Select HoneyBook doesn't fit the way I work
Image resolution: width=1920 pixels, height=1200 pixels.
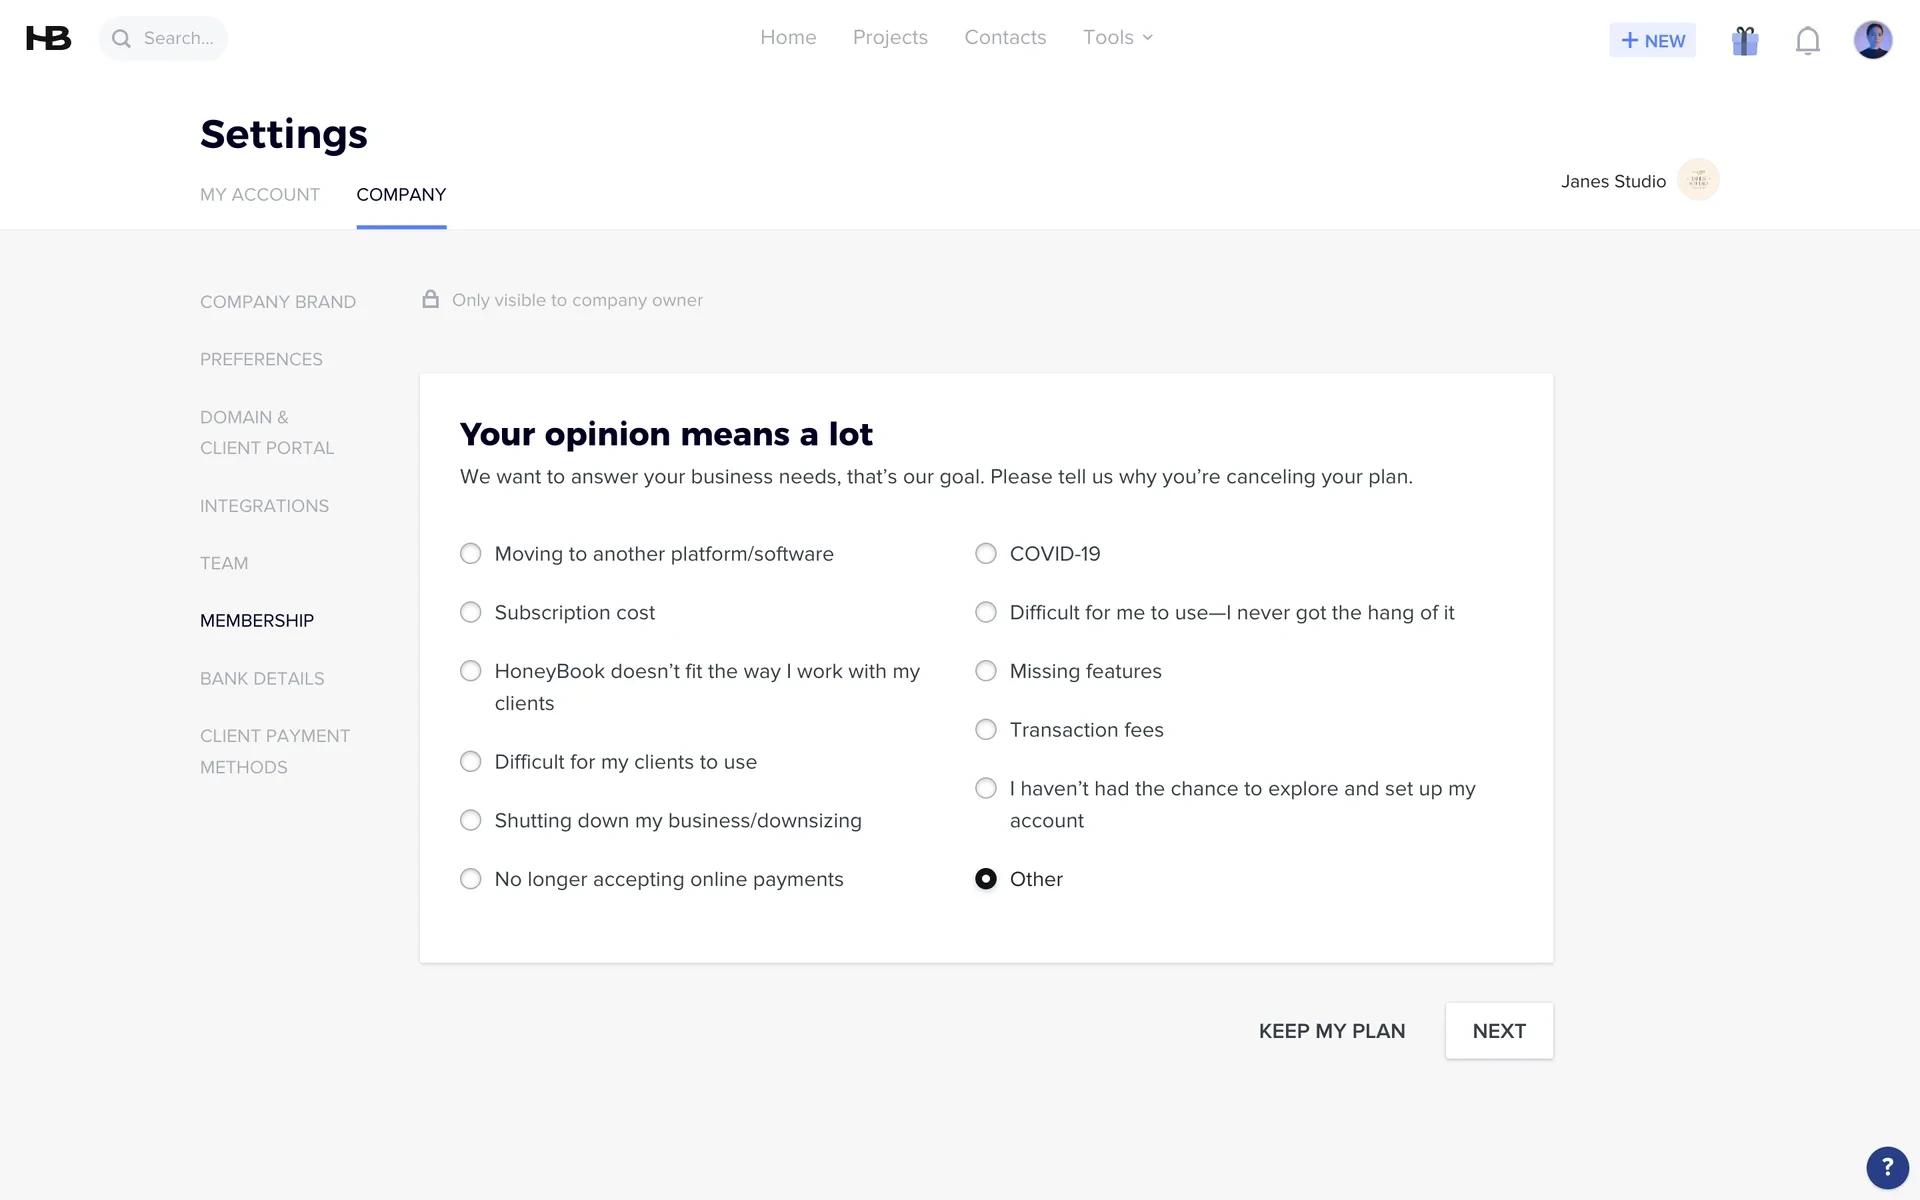(x=470, y=671)
